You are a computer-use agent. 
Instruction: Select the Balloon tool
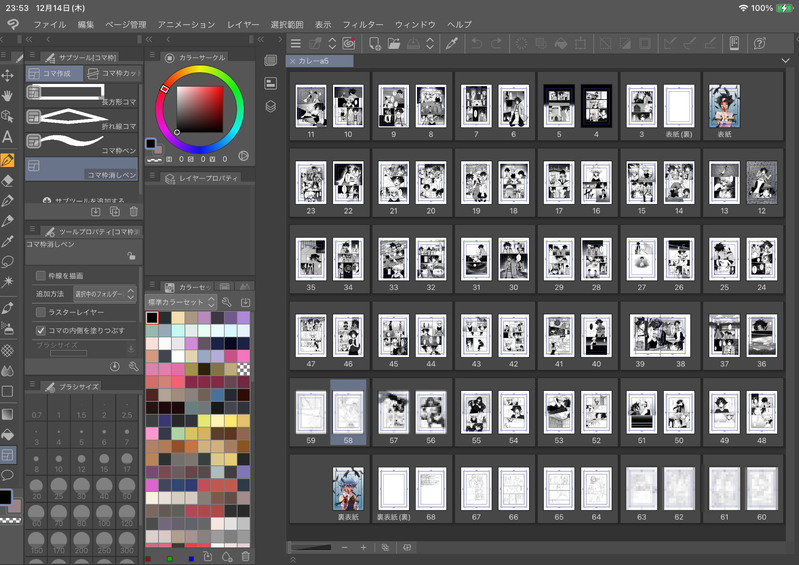pos(7,475)
